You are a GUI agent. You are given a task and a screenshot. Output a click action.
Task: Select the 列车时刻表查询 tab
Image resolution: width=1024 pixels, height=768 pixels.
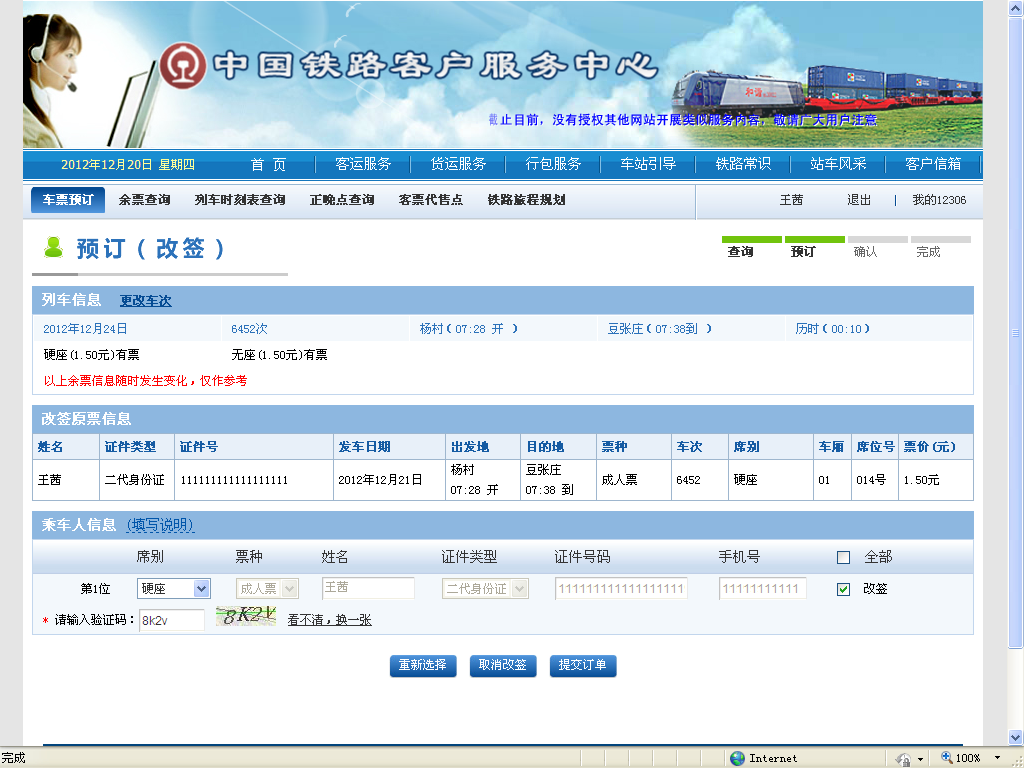pyautogui.click(x=240, y=200)
